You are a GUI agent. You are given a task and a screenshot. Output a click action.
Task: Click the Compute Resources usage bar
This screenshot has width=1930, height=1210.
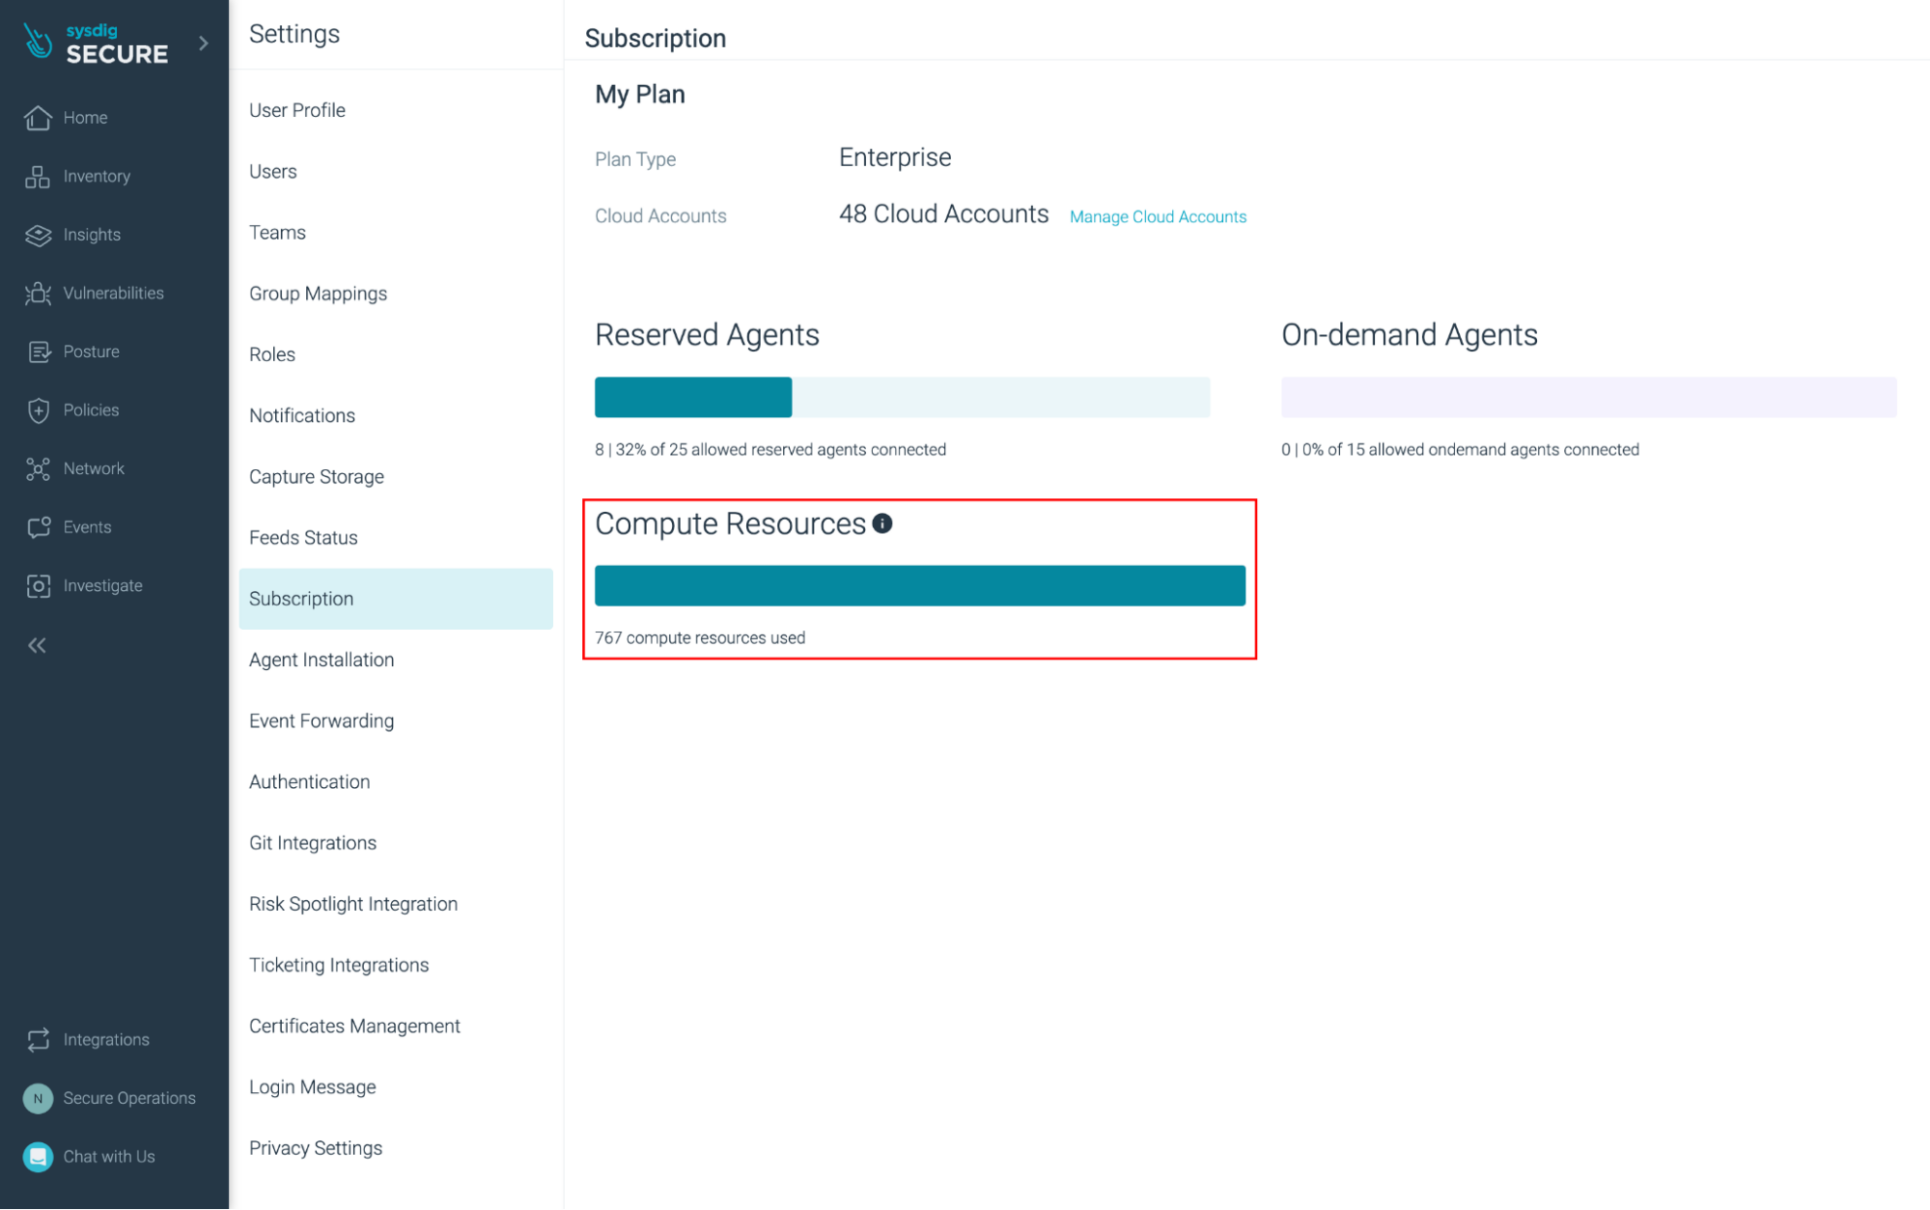click(919, 586)
